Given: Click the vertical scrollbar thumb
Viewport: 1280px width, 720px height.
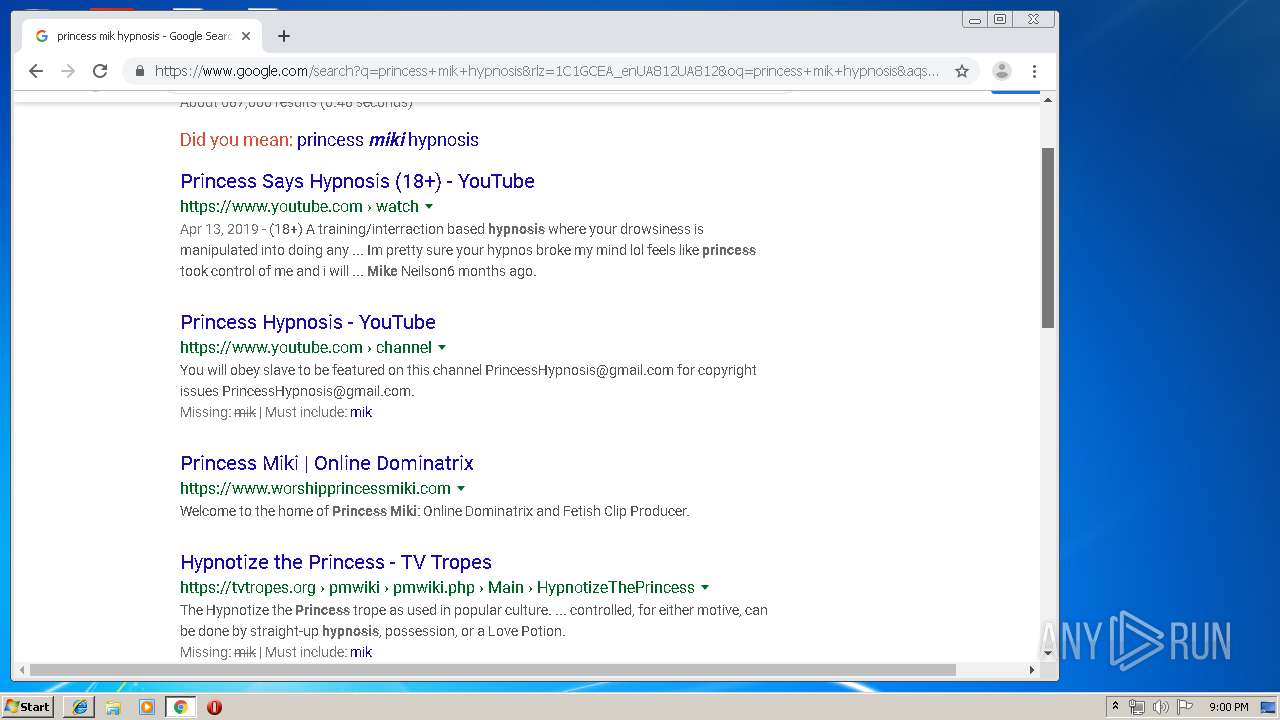Looking at the screenshot, I should [x=1048, y=237].
